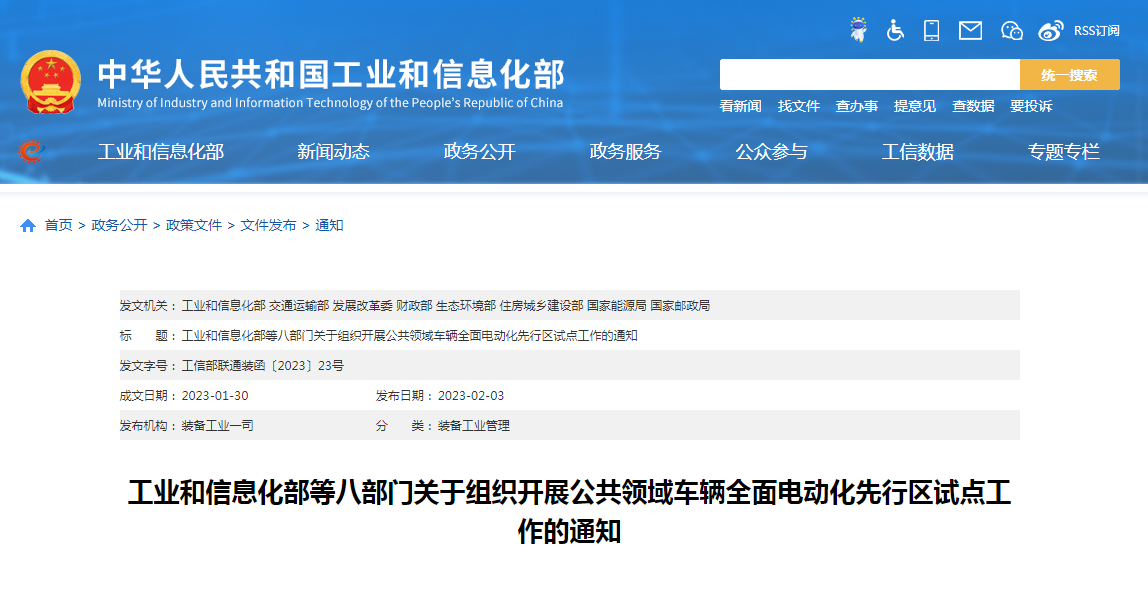Go to 通知 in breadcrumb
This screenshot has width=1148, height=600.
pos(329,225)
